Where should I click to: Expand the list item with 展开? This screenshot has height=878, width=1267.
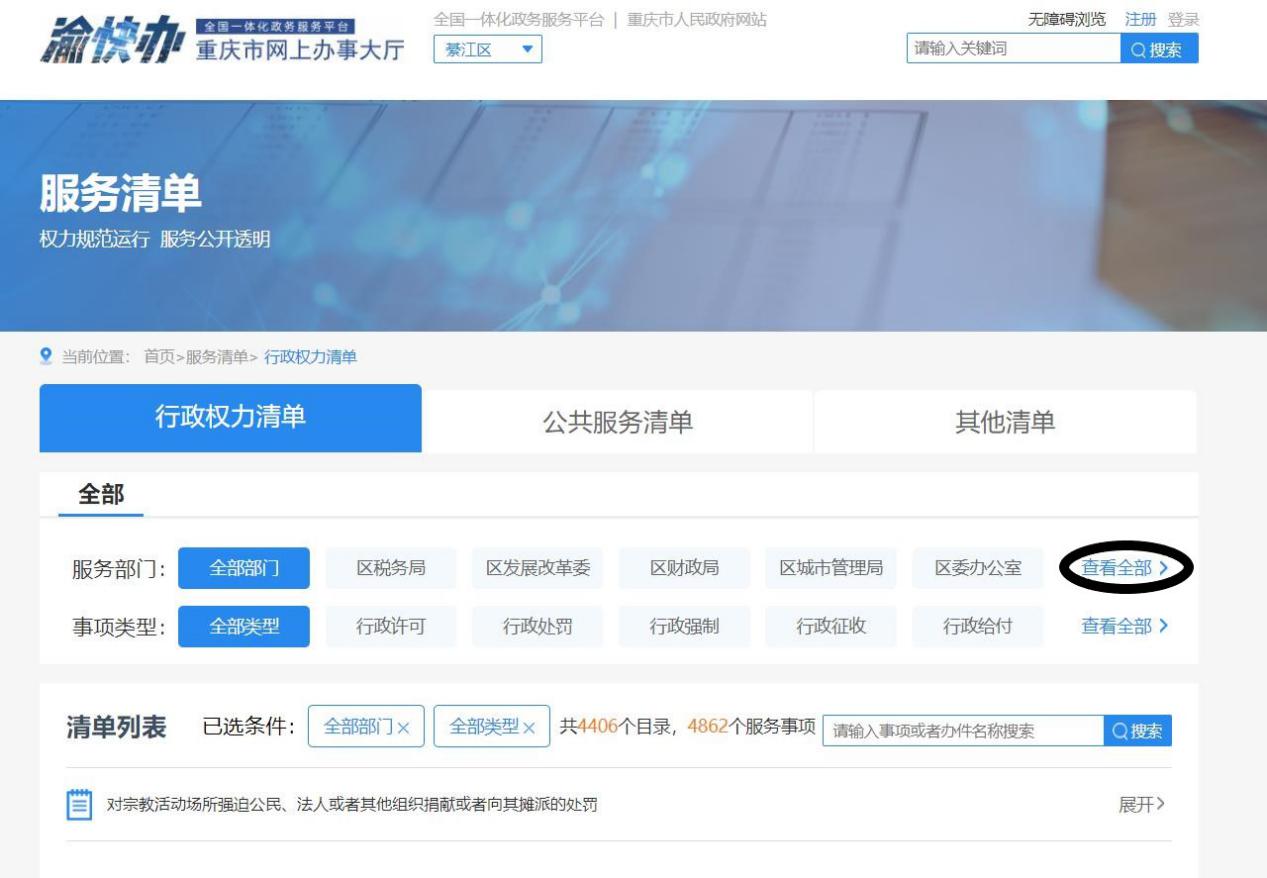click(1141, 805)
